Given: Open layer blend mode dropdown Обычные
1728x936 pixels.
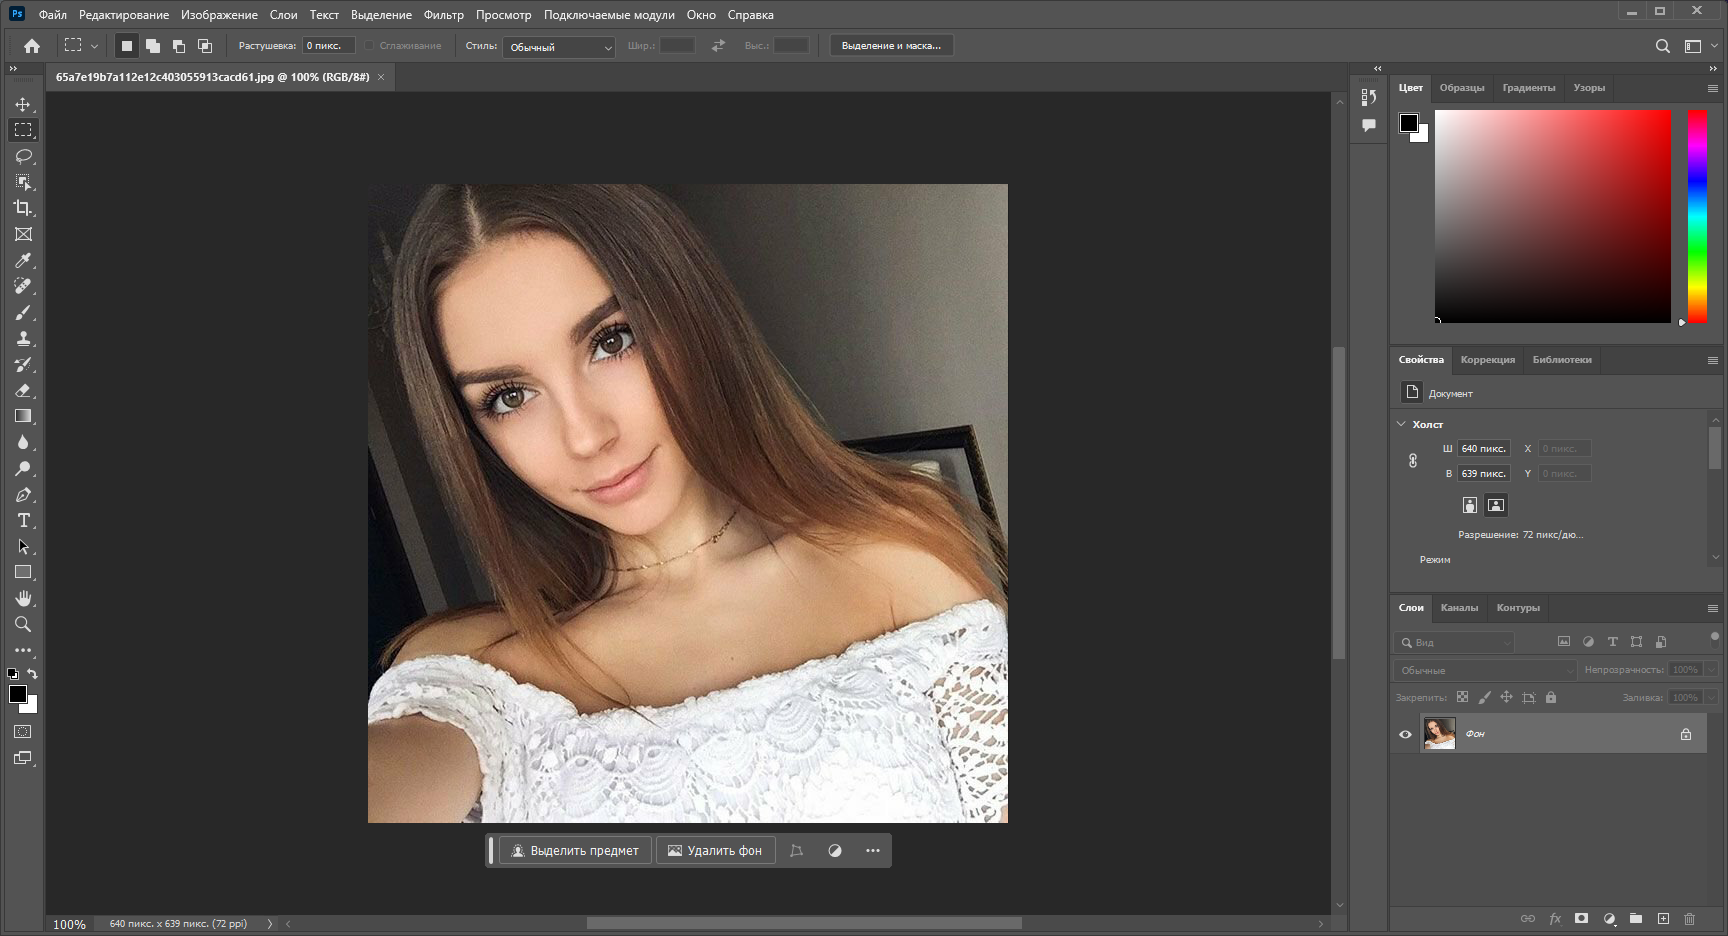Looking at the screenshot, I should tap(1485, 670).
